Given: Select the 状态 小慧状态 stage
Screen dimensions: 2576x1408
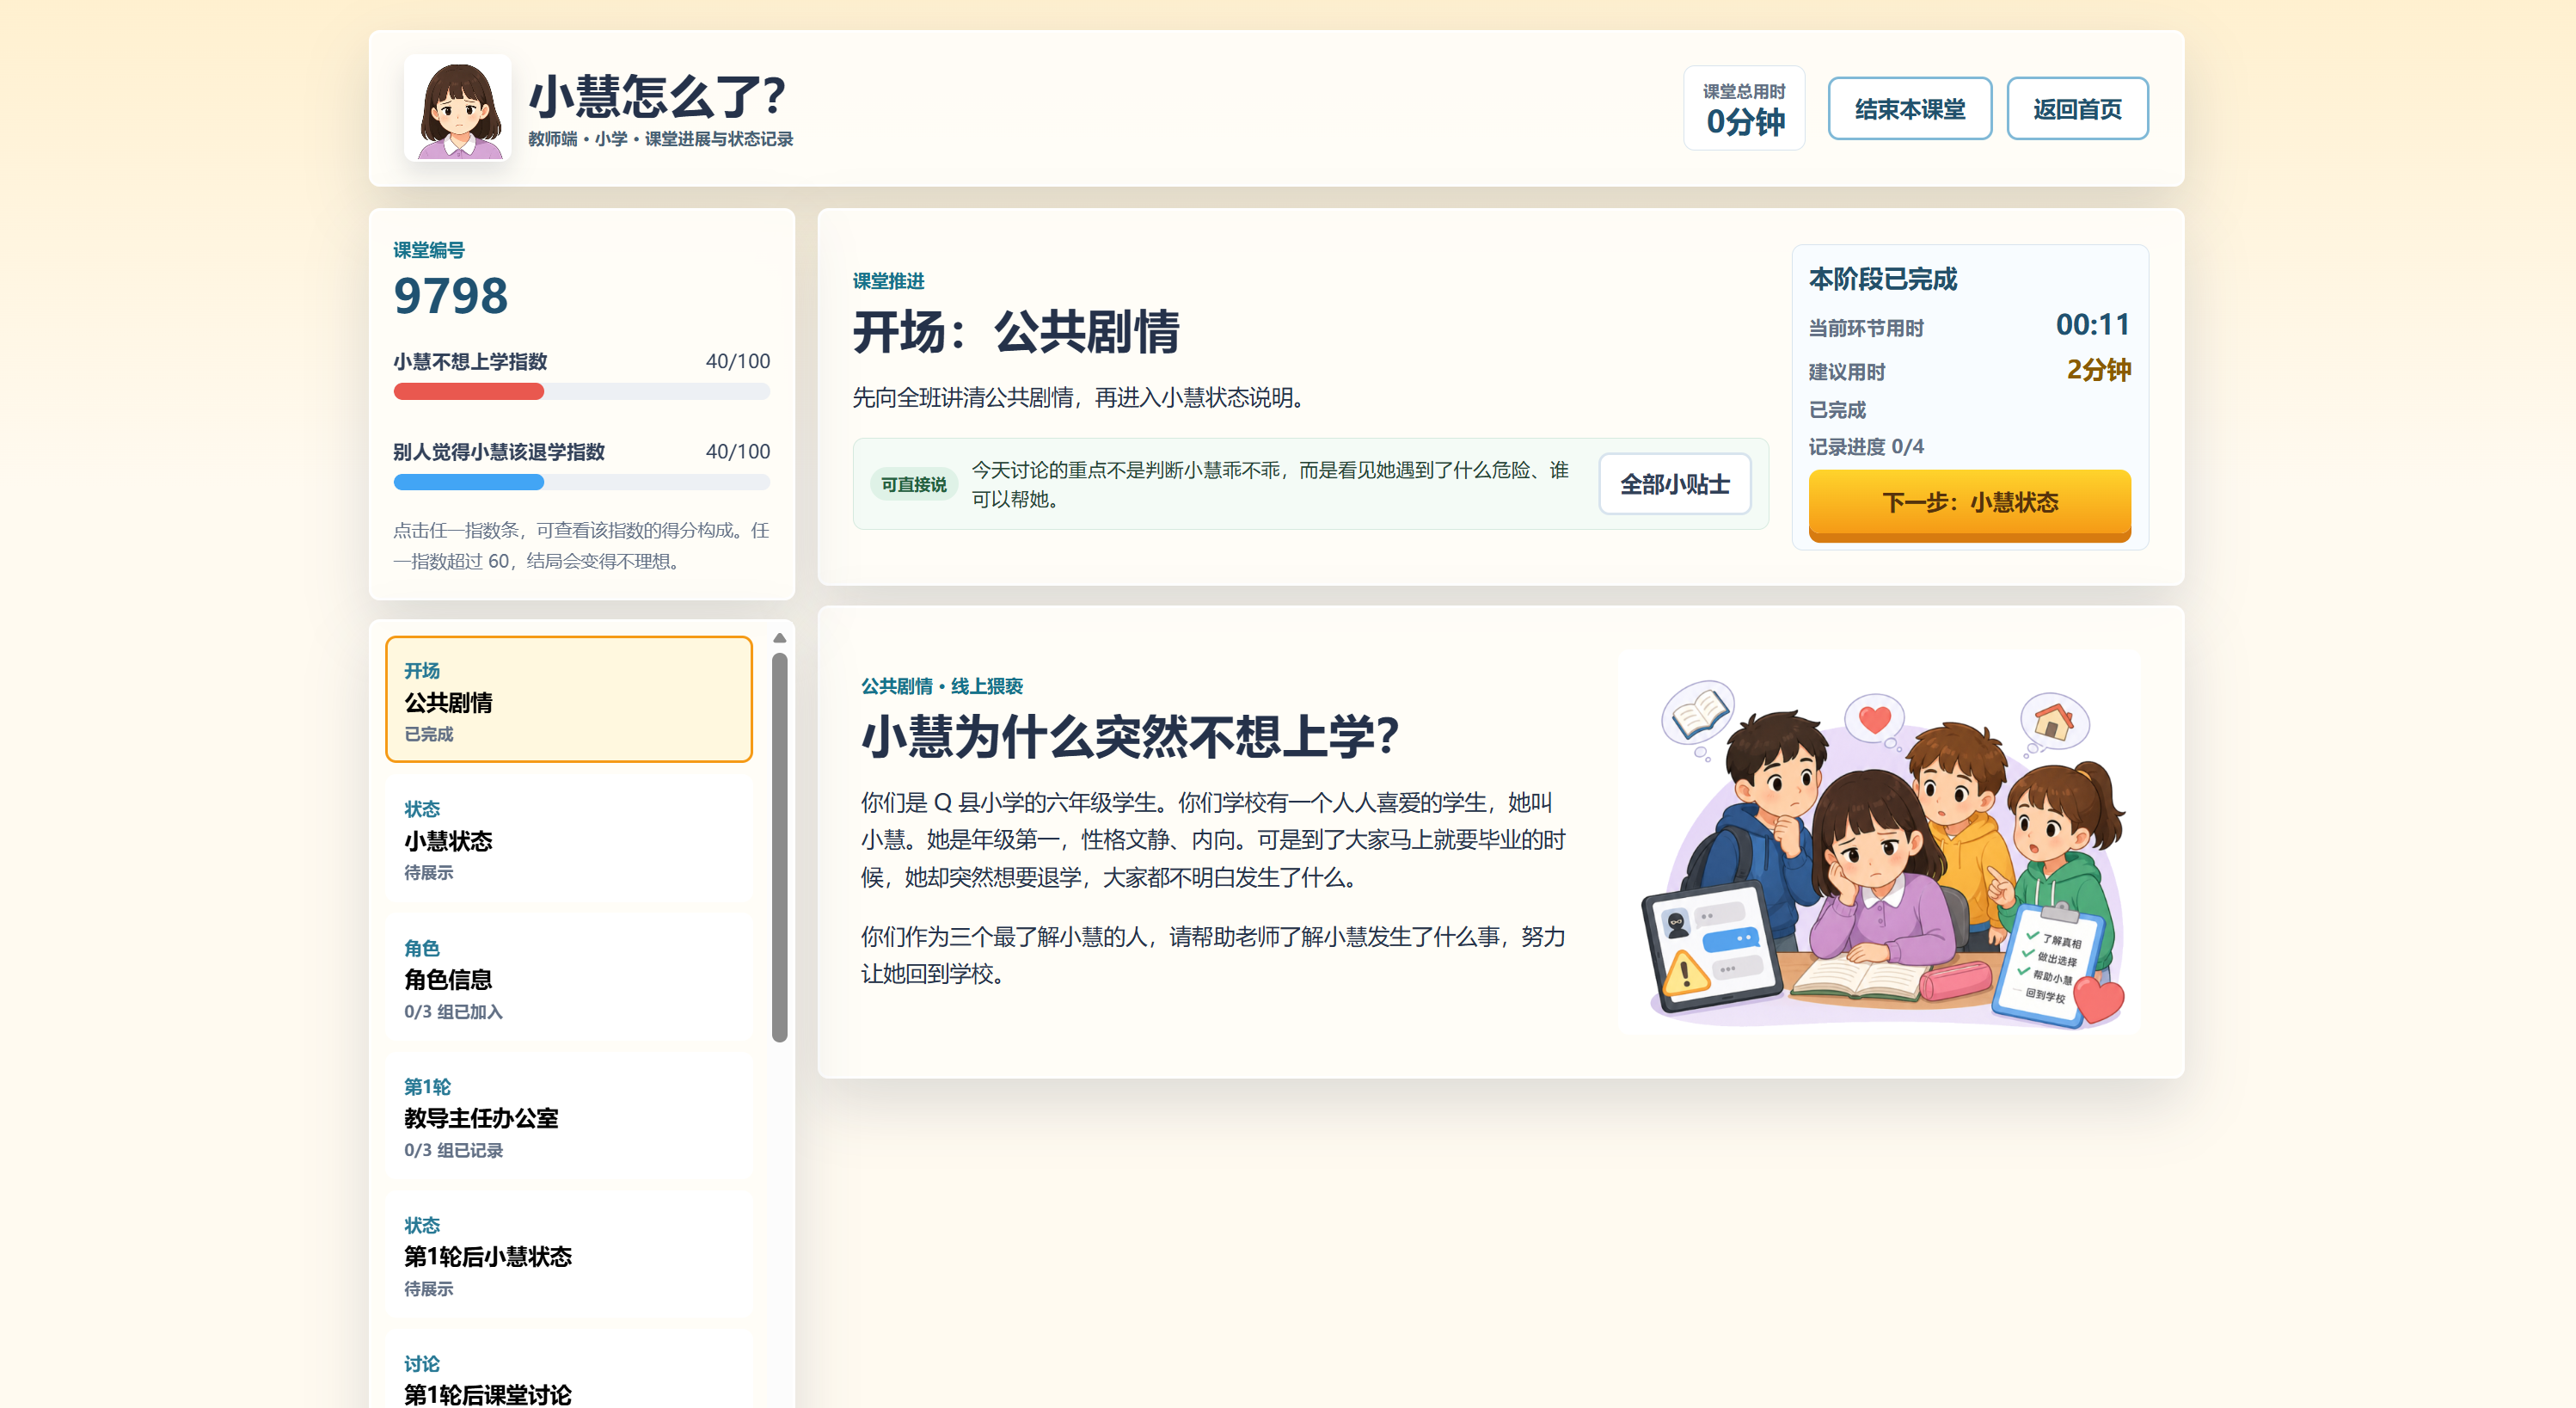Looking at the screenshot, I should coord(568,838).
